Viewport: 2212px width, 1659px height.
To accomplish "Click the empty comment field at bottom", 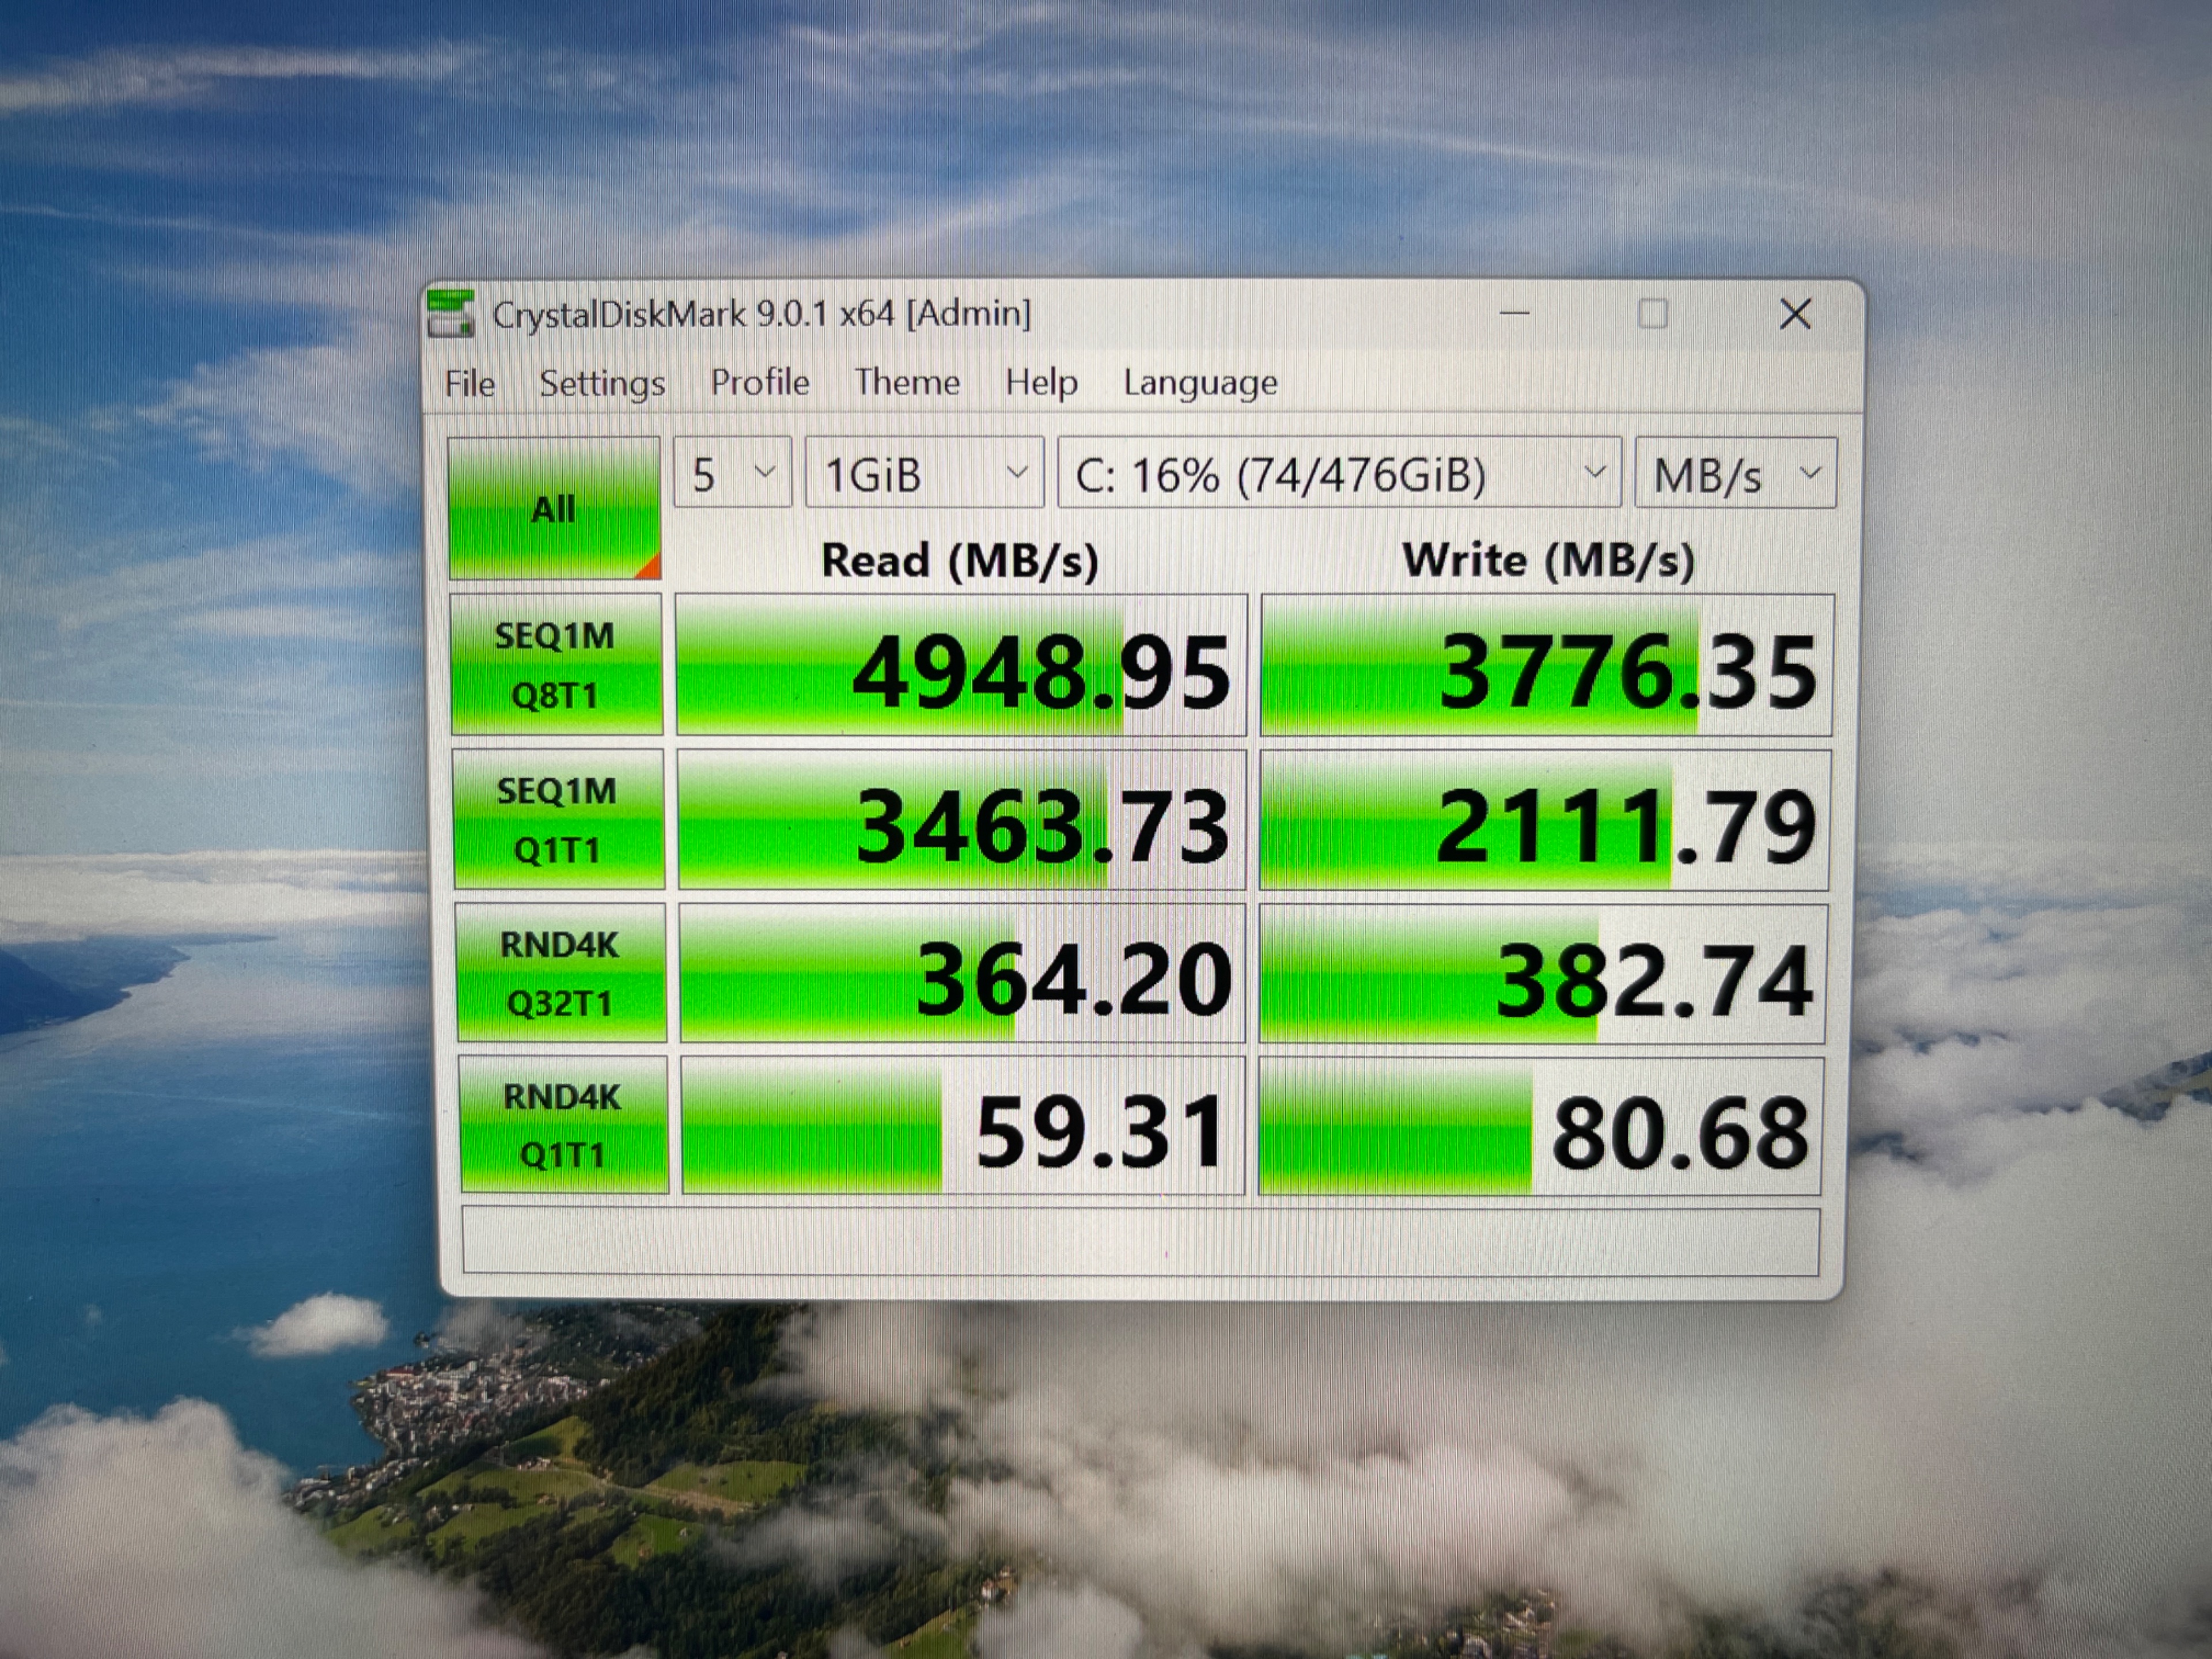I will tap(1140, 1241).
